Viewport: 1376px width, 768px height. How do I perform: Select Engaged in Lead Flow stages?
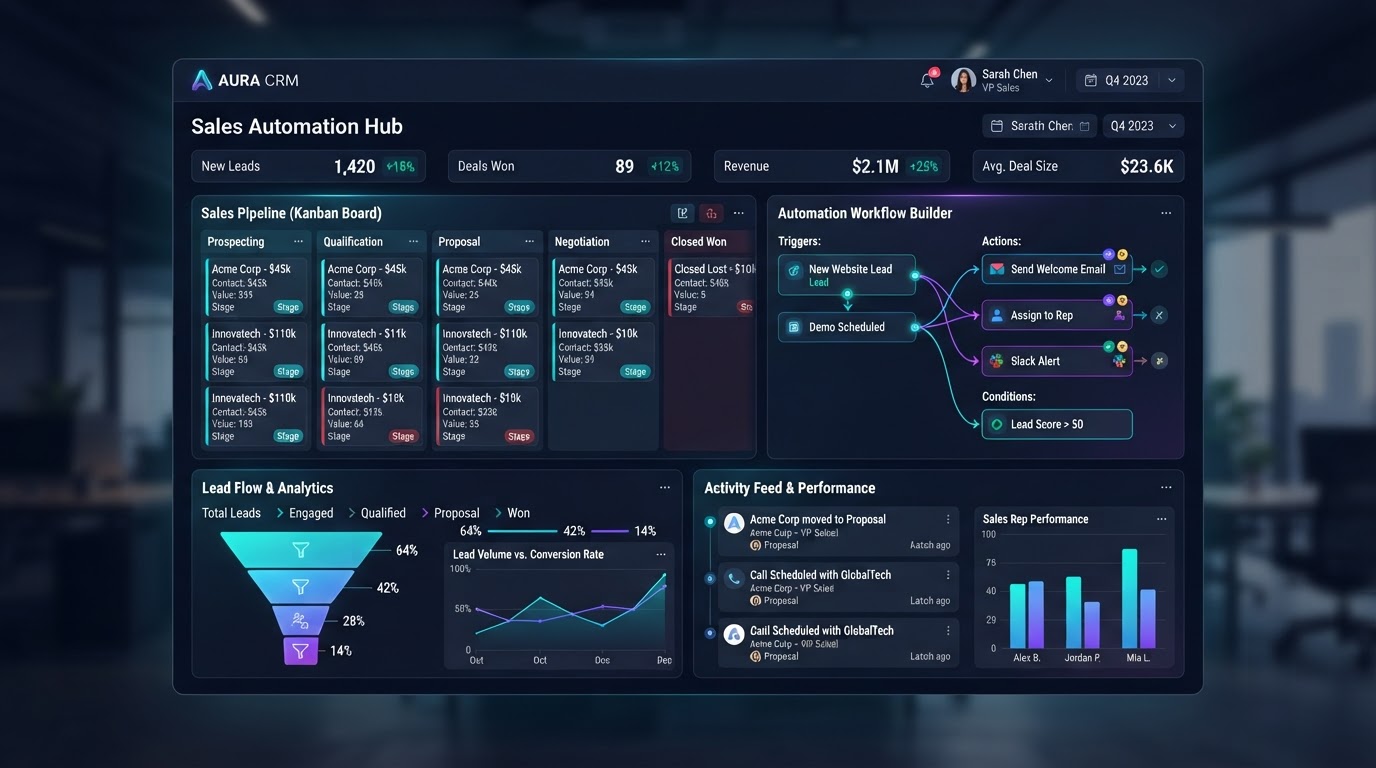pyautogui.click(x=311, y=513)
